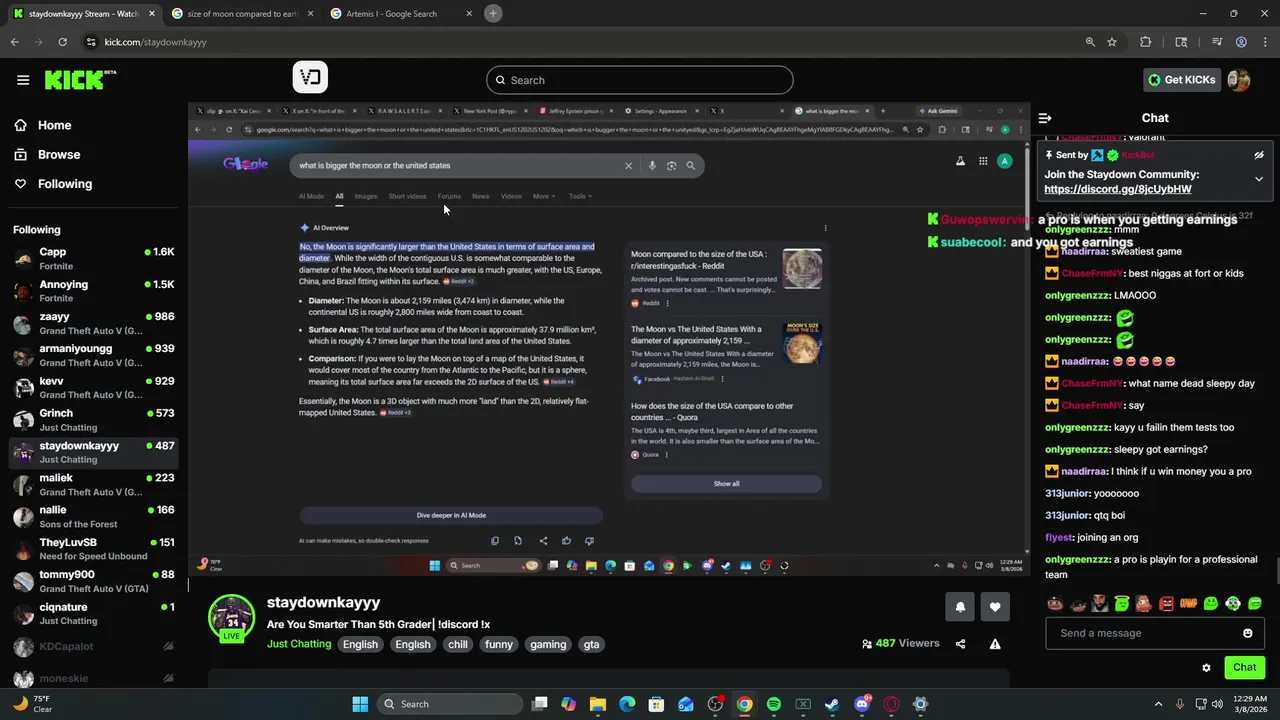Viewport: 1280px width, 720px height.
Task: Select the chill tag
Action: [x=458, y=644]
